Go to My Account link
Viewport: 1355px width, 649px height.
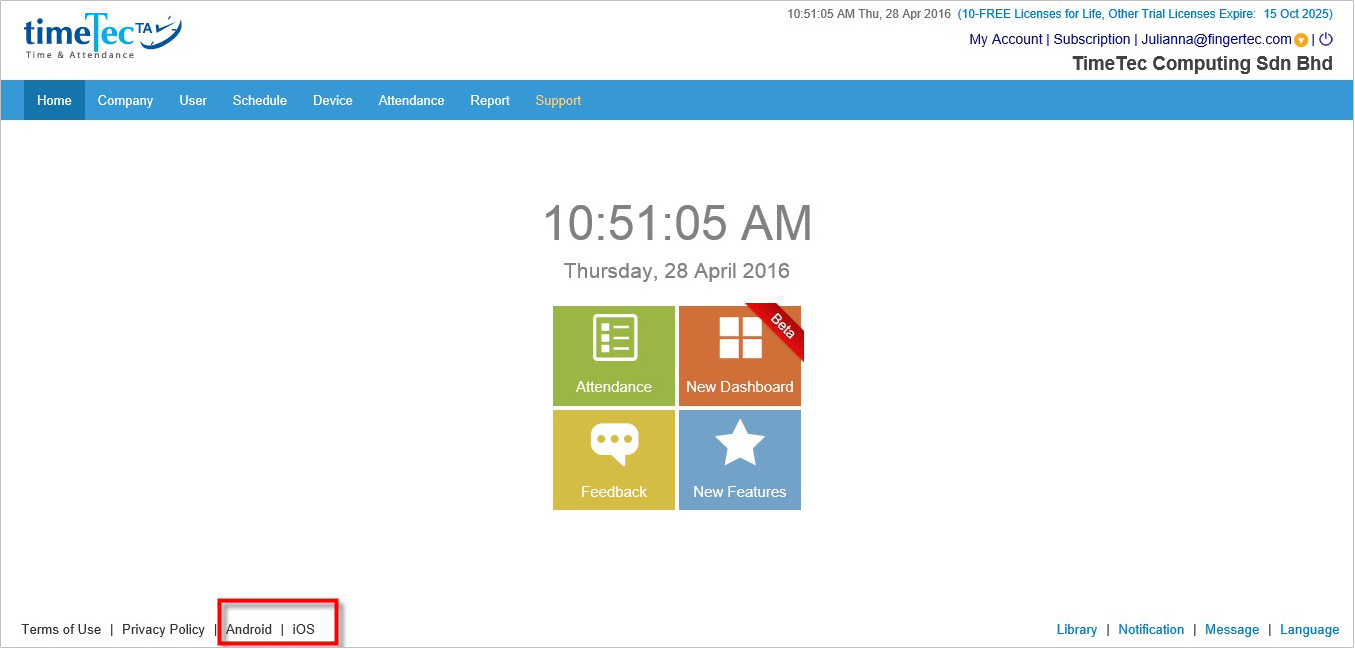click(x=1006, y=39)
